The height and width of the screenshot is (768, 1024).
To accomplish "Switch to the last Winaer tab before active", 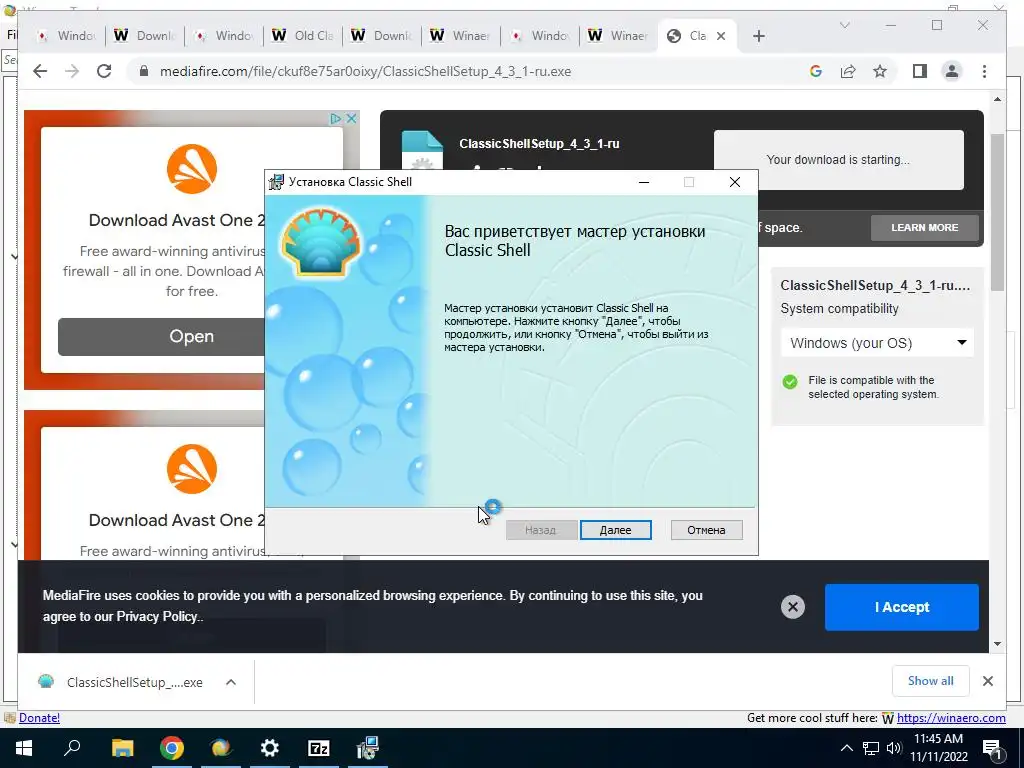I will 618,36.
